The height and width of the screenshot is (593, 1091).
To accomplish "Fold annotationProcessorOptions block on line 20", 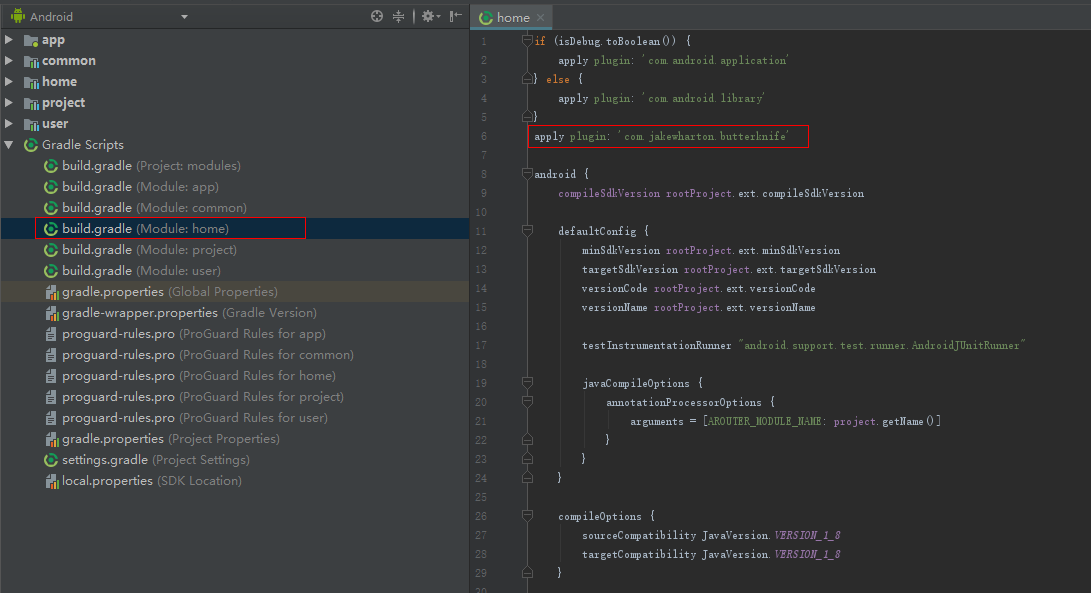I will (527, 402).
